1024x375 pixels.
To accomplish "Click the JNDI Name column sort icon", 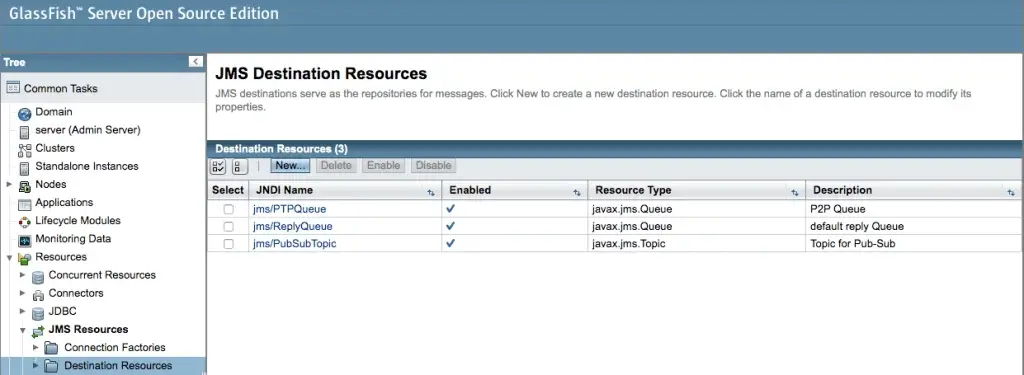I will pyautogui.click(x=431, y=192).
